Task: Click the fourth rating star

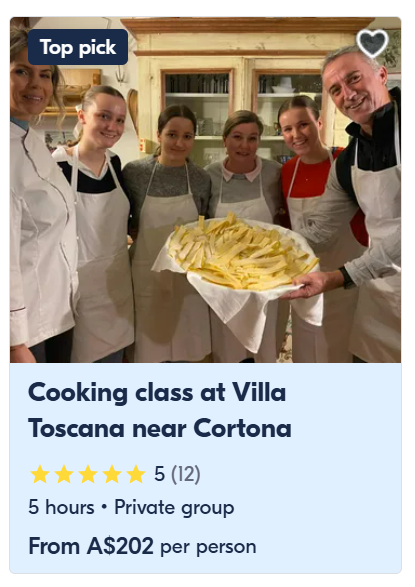Action: click(x=112, y=474)
